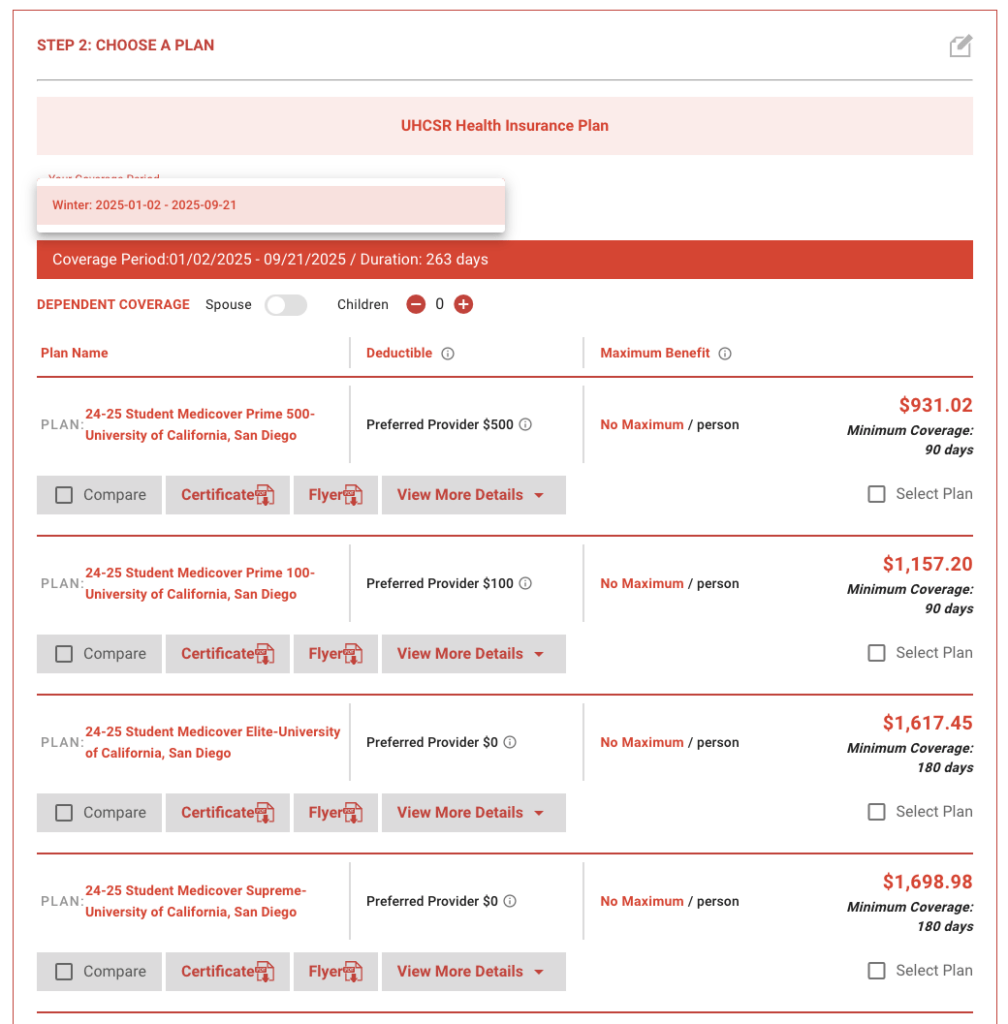Download Certificate PDF for Supreme plan
Image resolution: width=1008 pixels, height=1024 pixels.
tap(227, 971)
